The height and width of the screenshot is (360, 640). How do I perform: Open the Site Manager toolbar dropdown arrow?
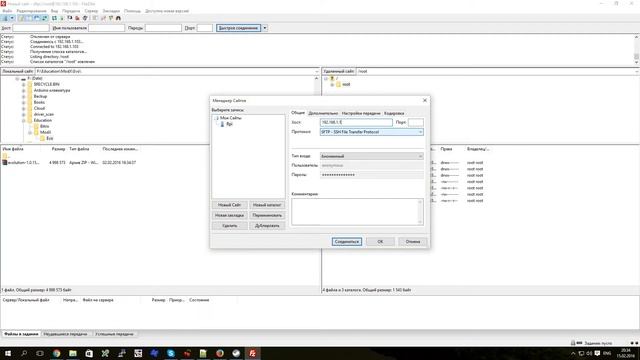(x=12, y=18)
